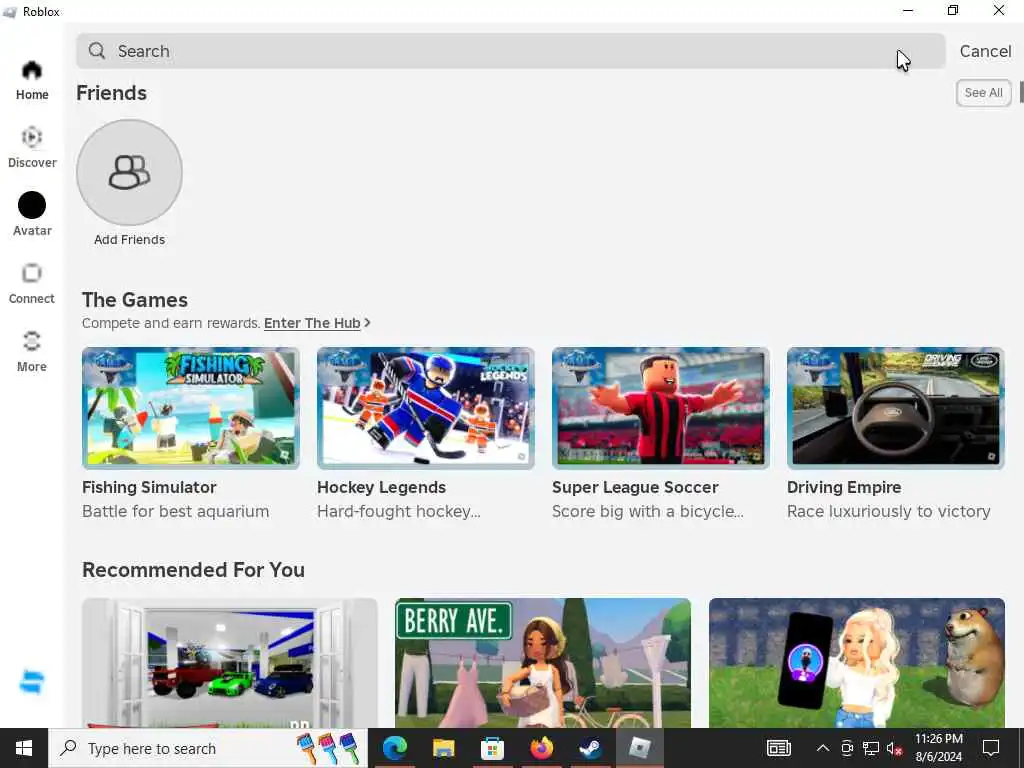Open the Super League Soccer thumbnail
Image resolution: width=1024 pixels, height=768 pixels.
coord(661,408)
